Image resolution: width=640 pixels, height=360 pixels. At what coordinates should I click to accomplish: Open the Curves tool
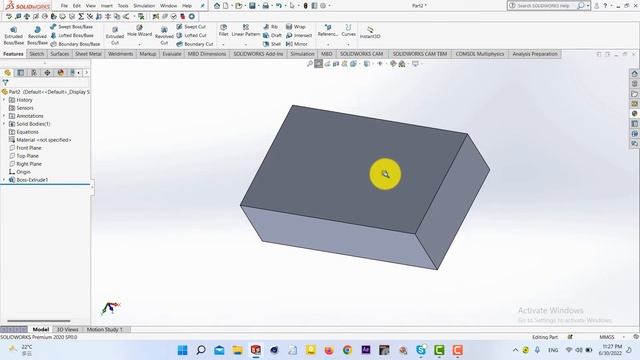348,31
